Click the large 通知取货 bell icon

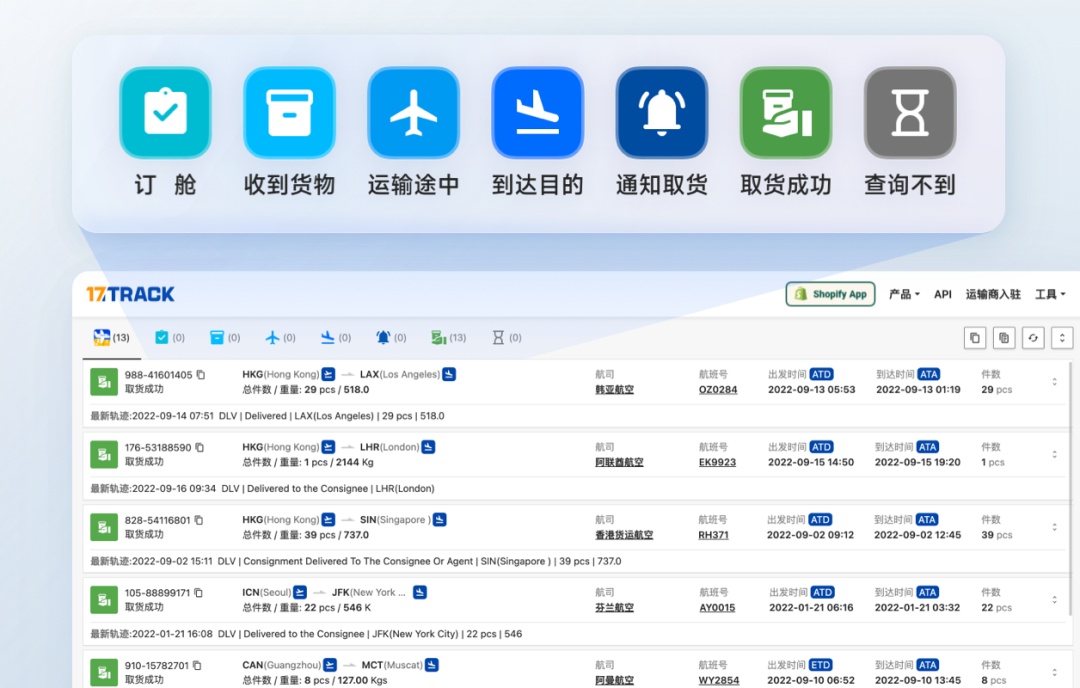click(662, 112)
